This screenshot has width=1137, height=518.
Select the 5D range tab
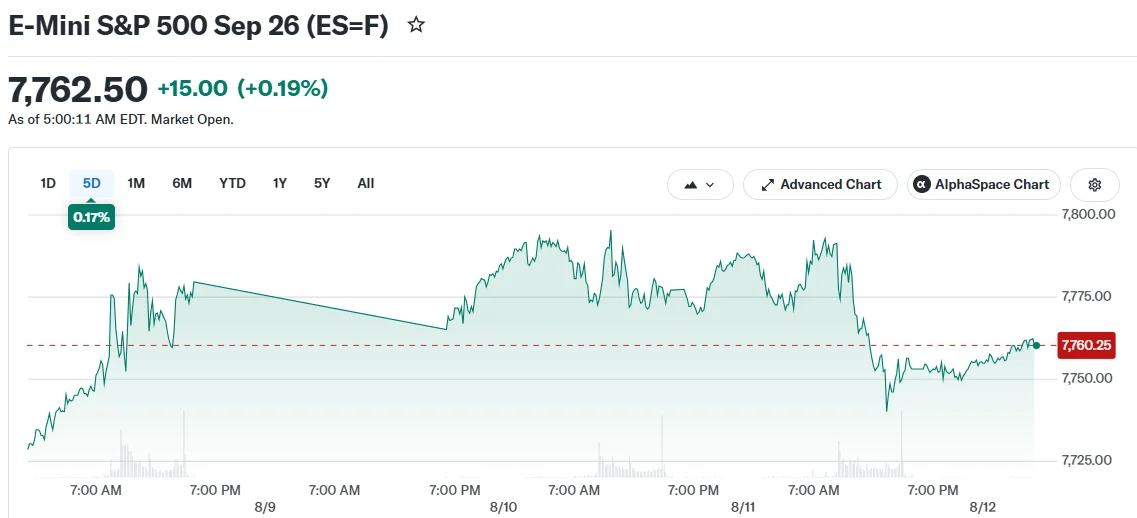(91, 184)
